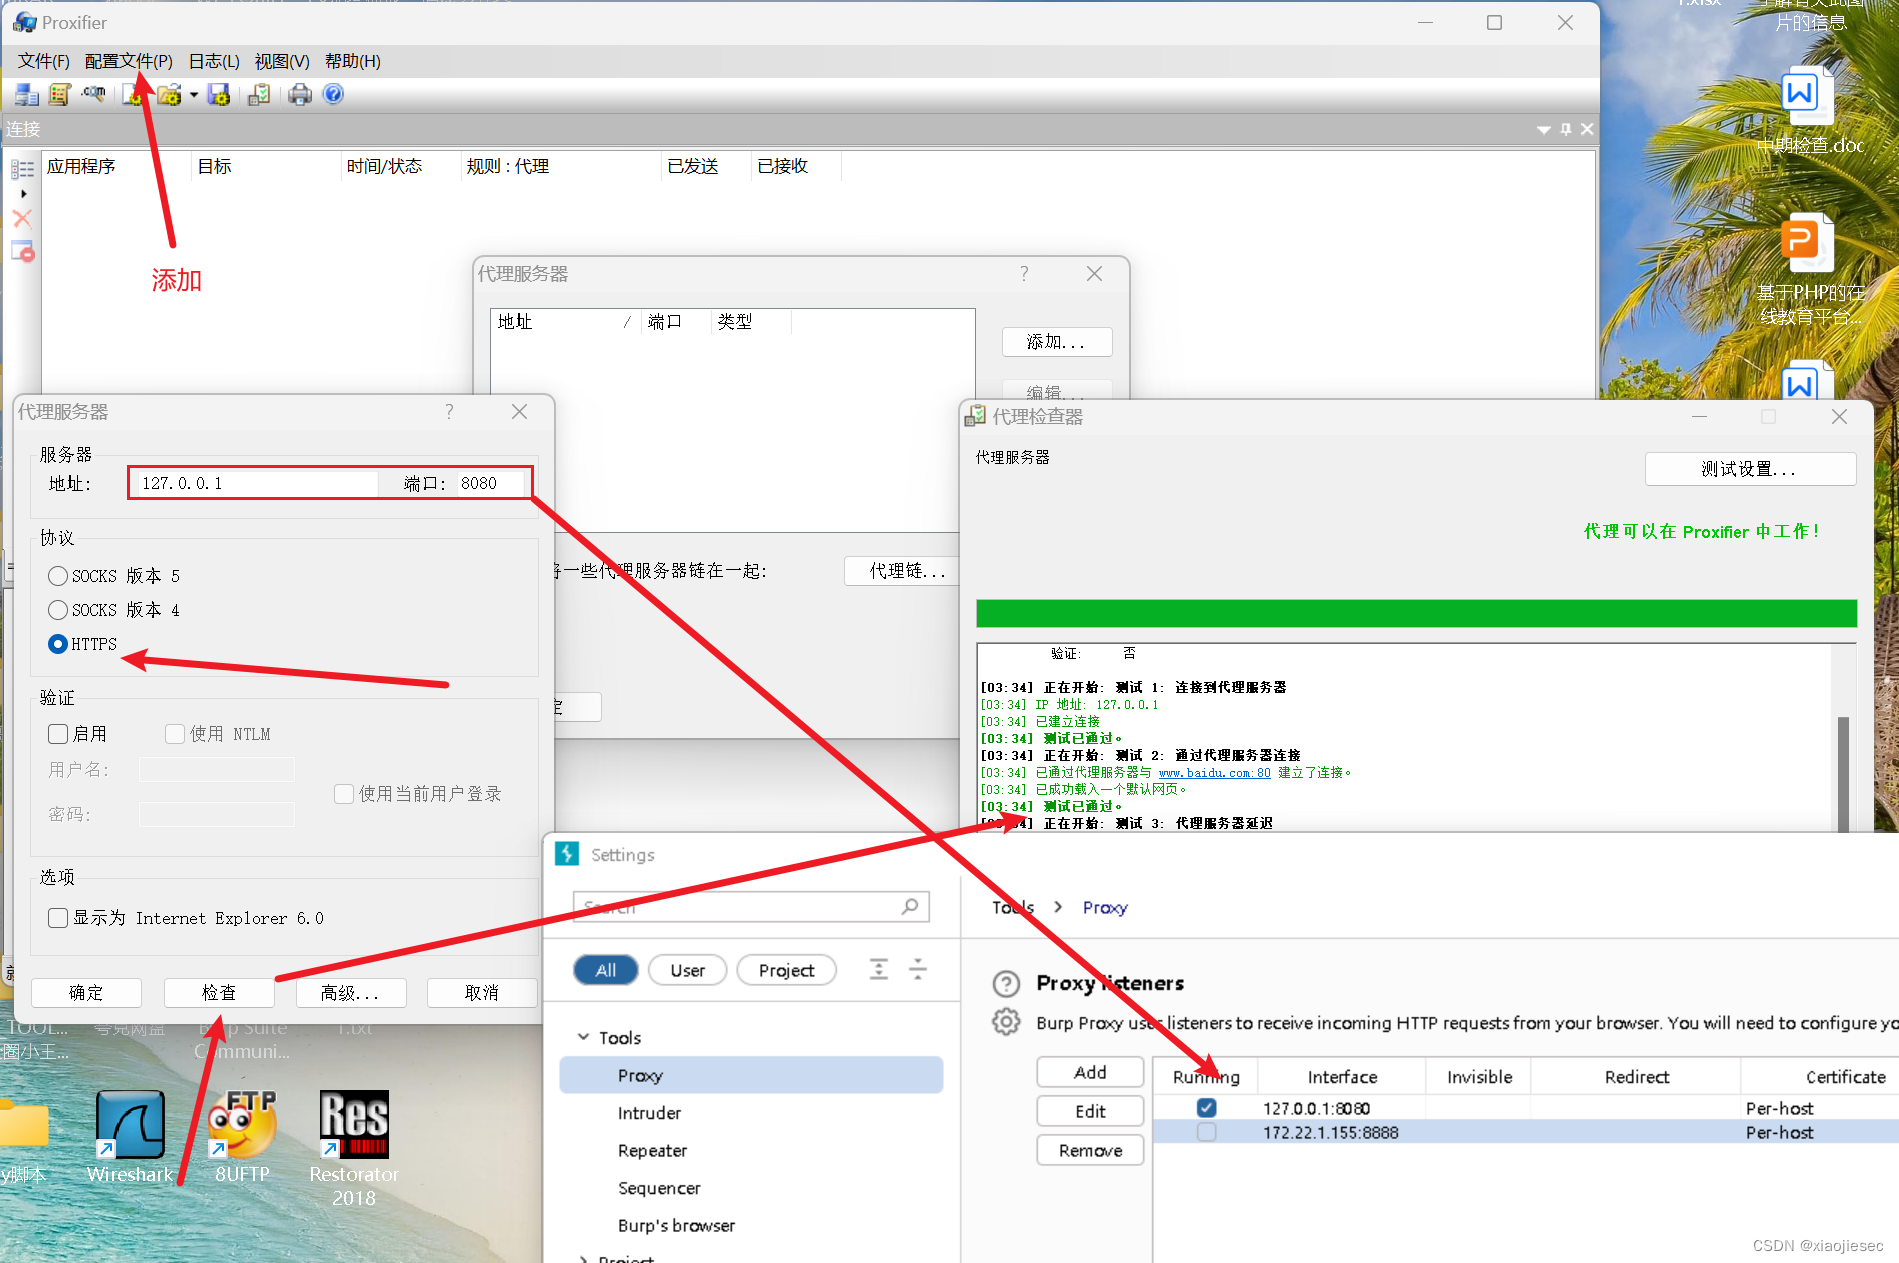
Task: Open the Restorator 2018 desktop shortcut
Action: [x=354, y=1148]
